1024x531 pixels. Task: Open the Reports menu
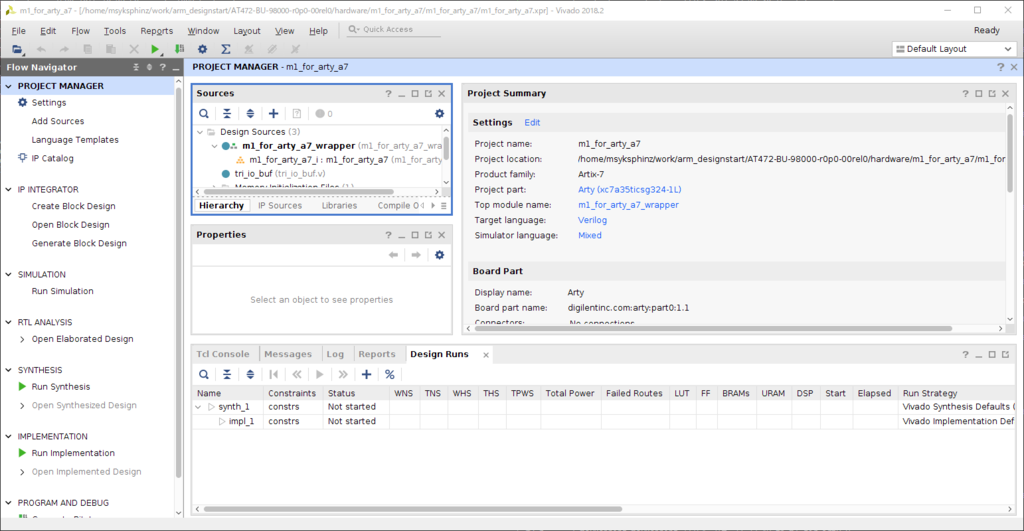157,31
